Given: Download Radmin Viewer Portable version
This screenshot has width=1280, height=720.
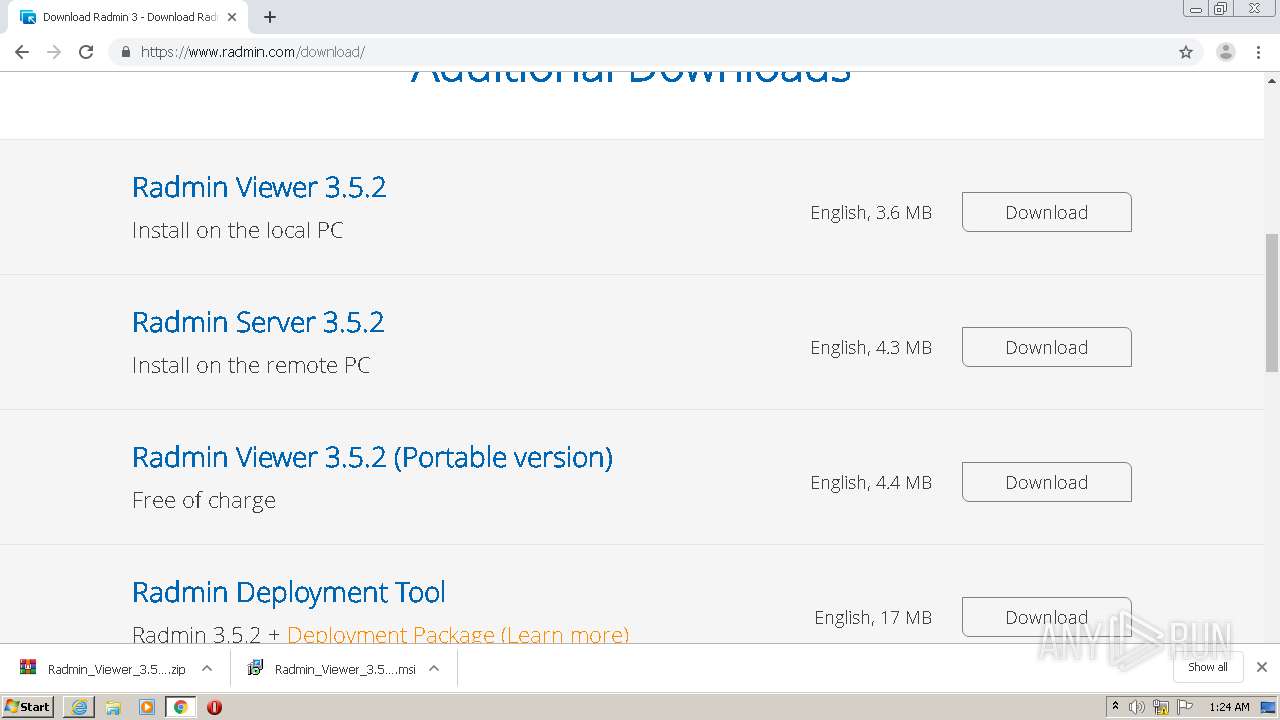Looking at the screenshot, I should click(x=1046, y=482).
